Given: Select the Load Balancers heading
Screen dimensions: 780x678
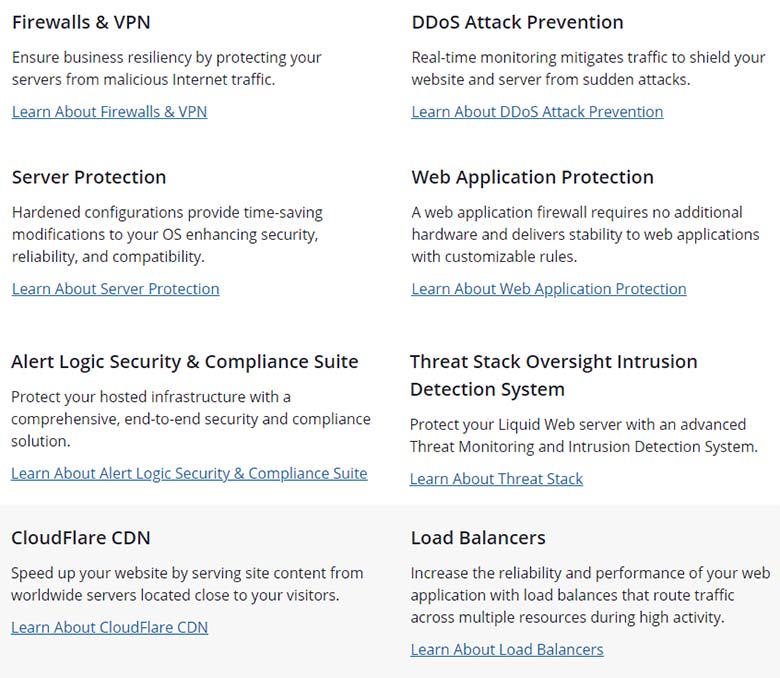Looking at the screenshot, I should pos(478,538).
